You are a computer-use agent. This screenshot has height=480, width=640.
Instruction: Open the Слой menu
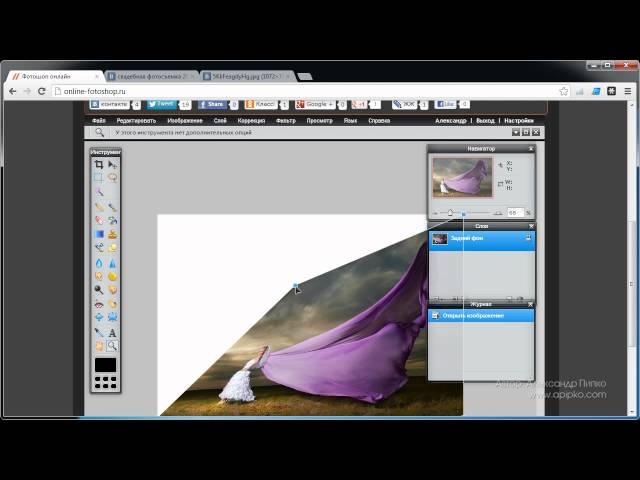[220, 121]
